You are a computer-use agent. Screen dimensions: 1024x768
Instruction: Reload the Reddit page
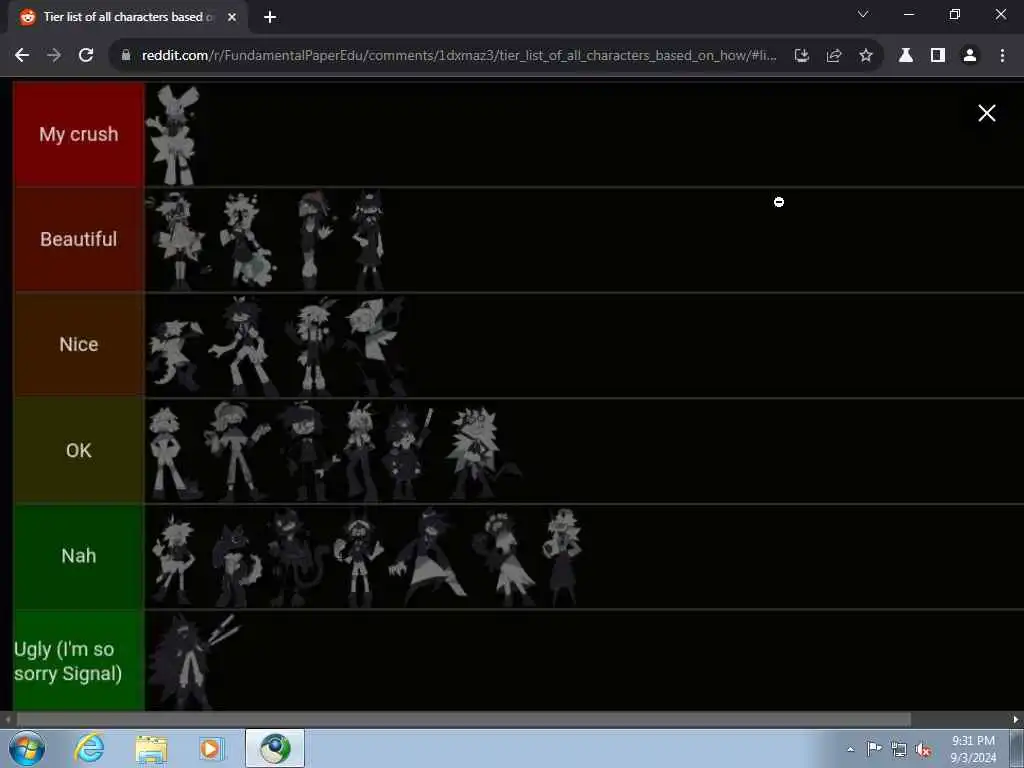coord(86,56)
